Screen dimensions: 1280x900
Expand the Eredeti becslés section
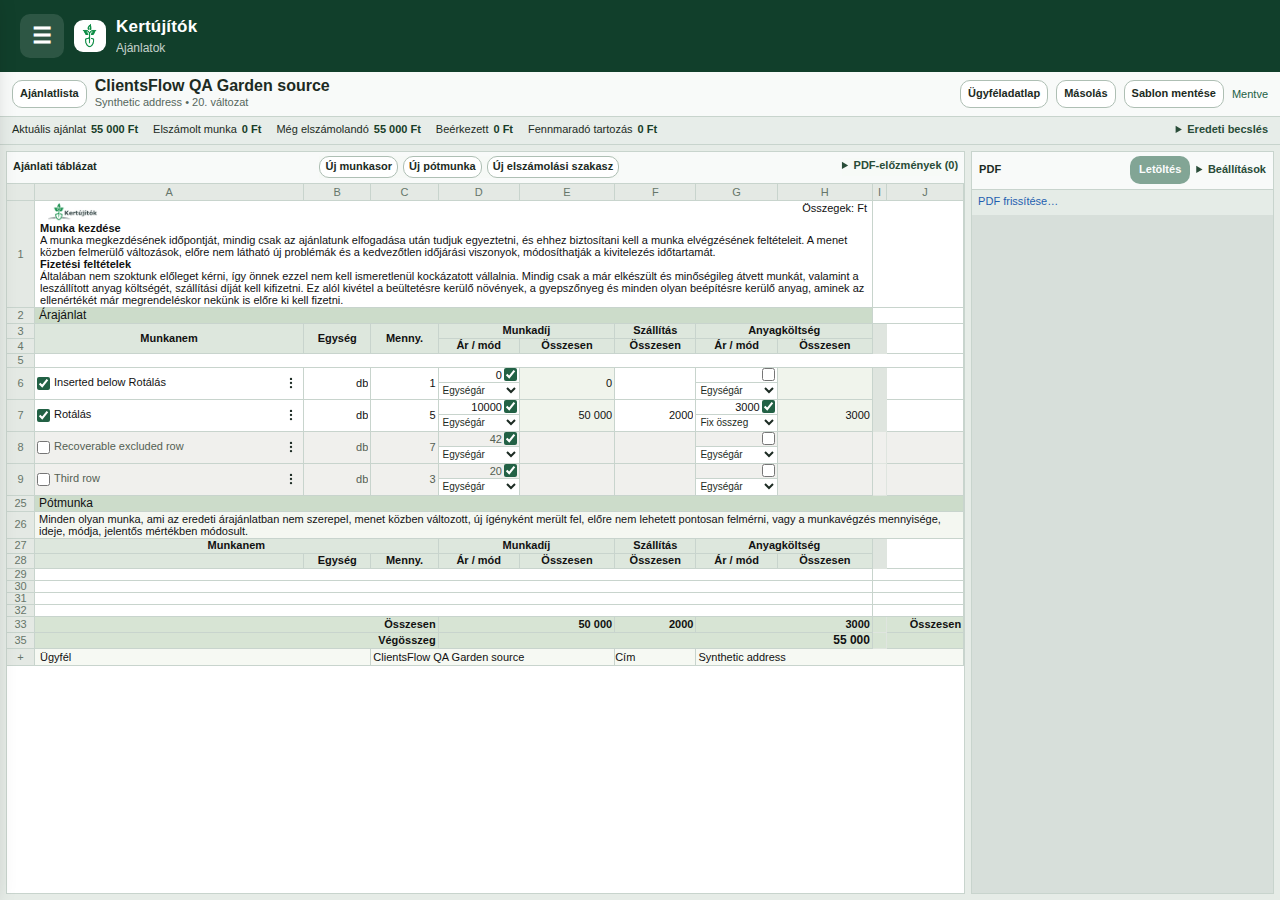tap(1221, 129)
